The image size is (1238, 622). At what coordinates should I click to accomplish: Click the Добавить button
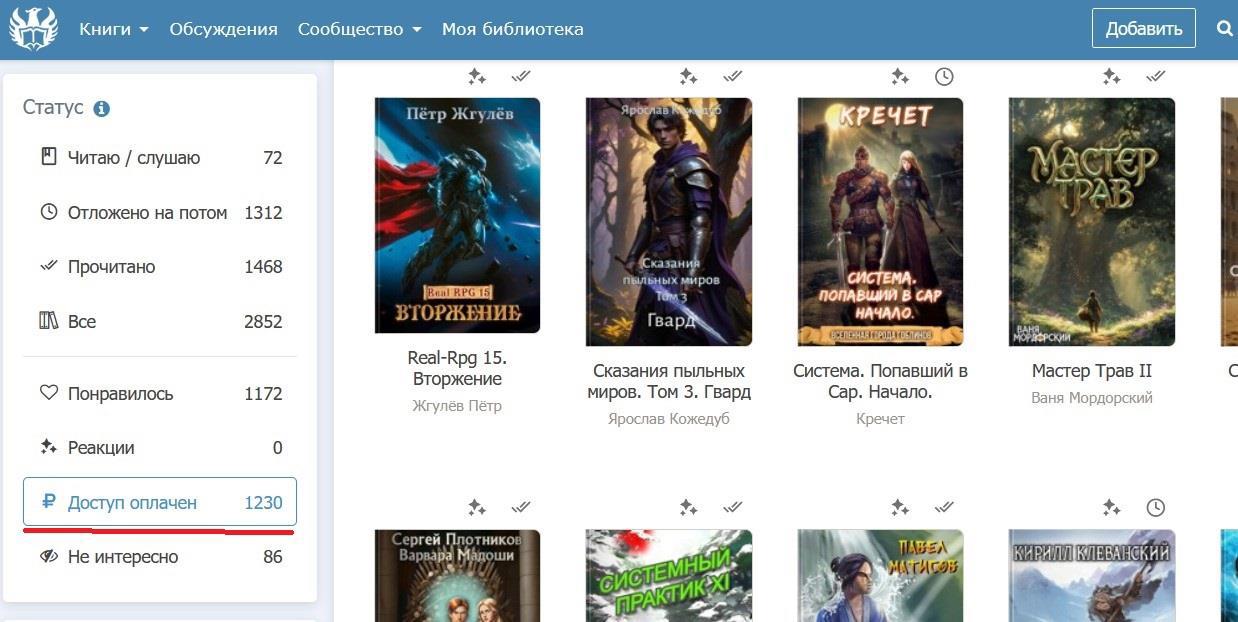coord(1144,29)
